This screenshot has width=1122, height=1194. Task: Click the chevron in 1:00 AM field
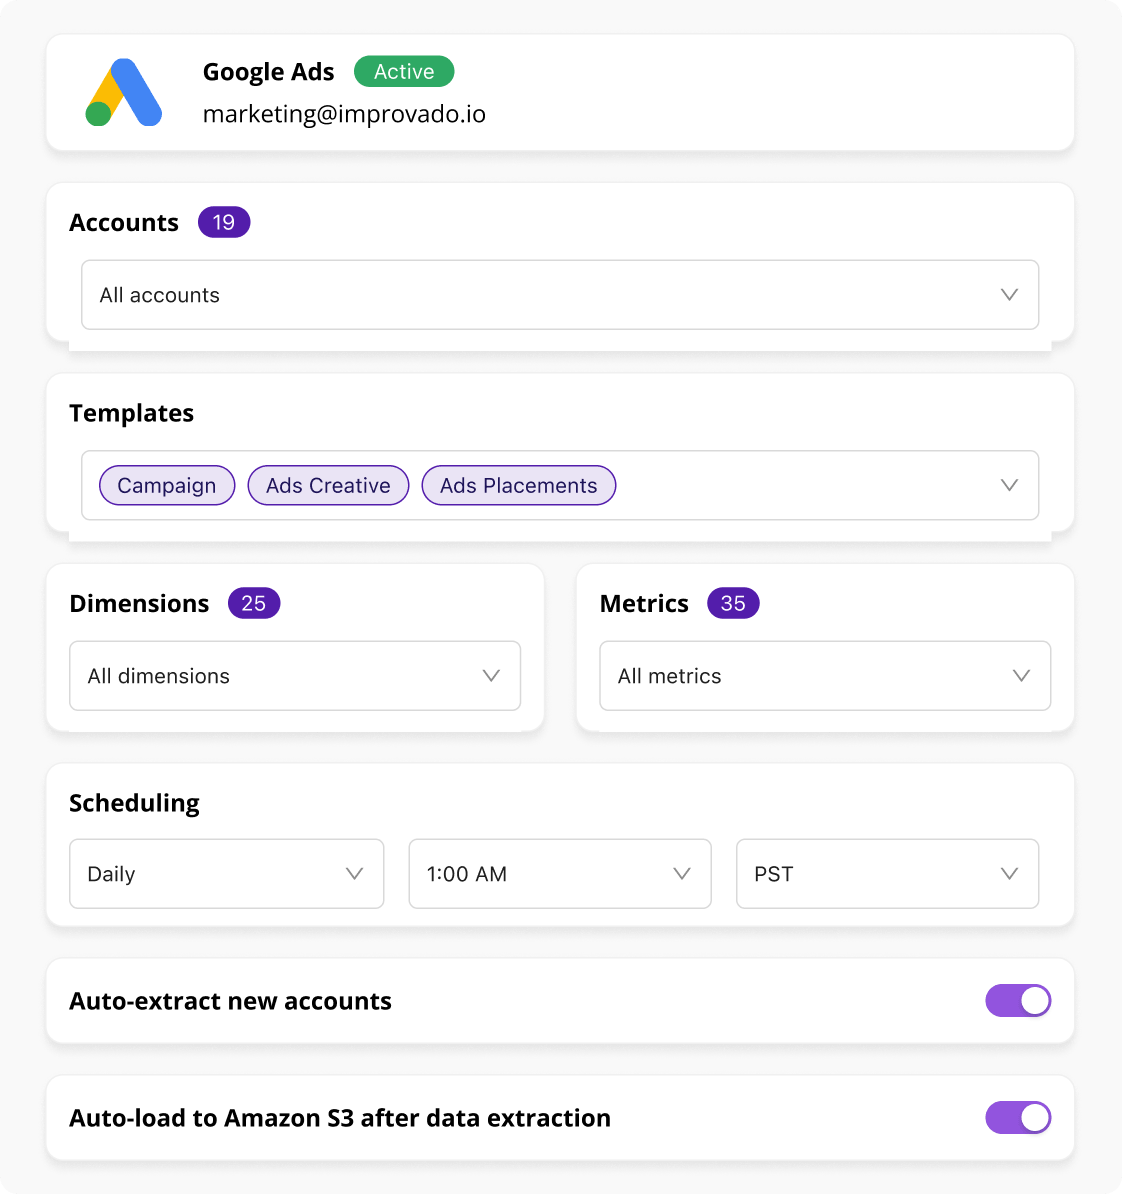click(x=682, y=874)
